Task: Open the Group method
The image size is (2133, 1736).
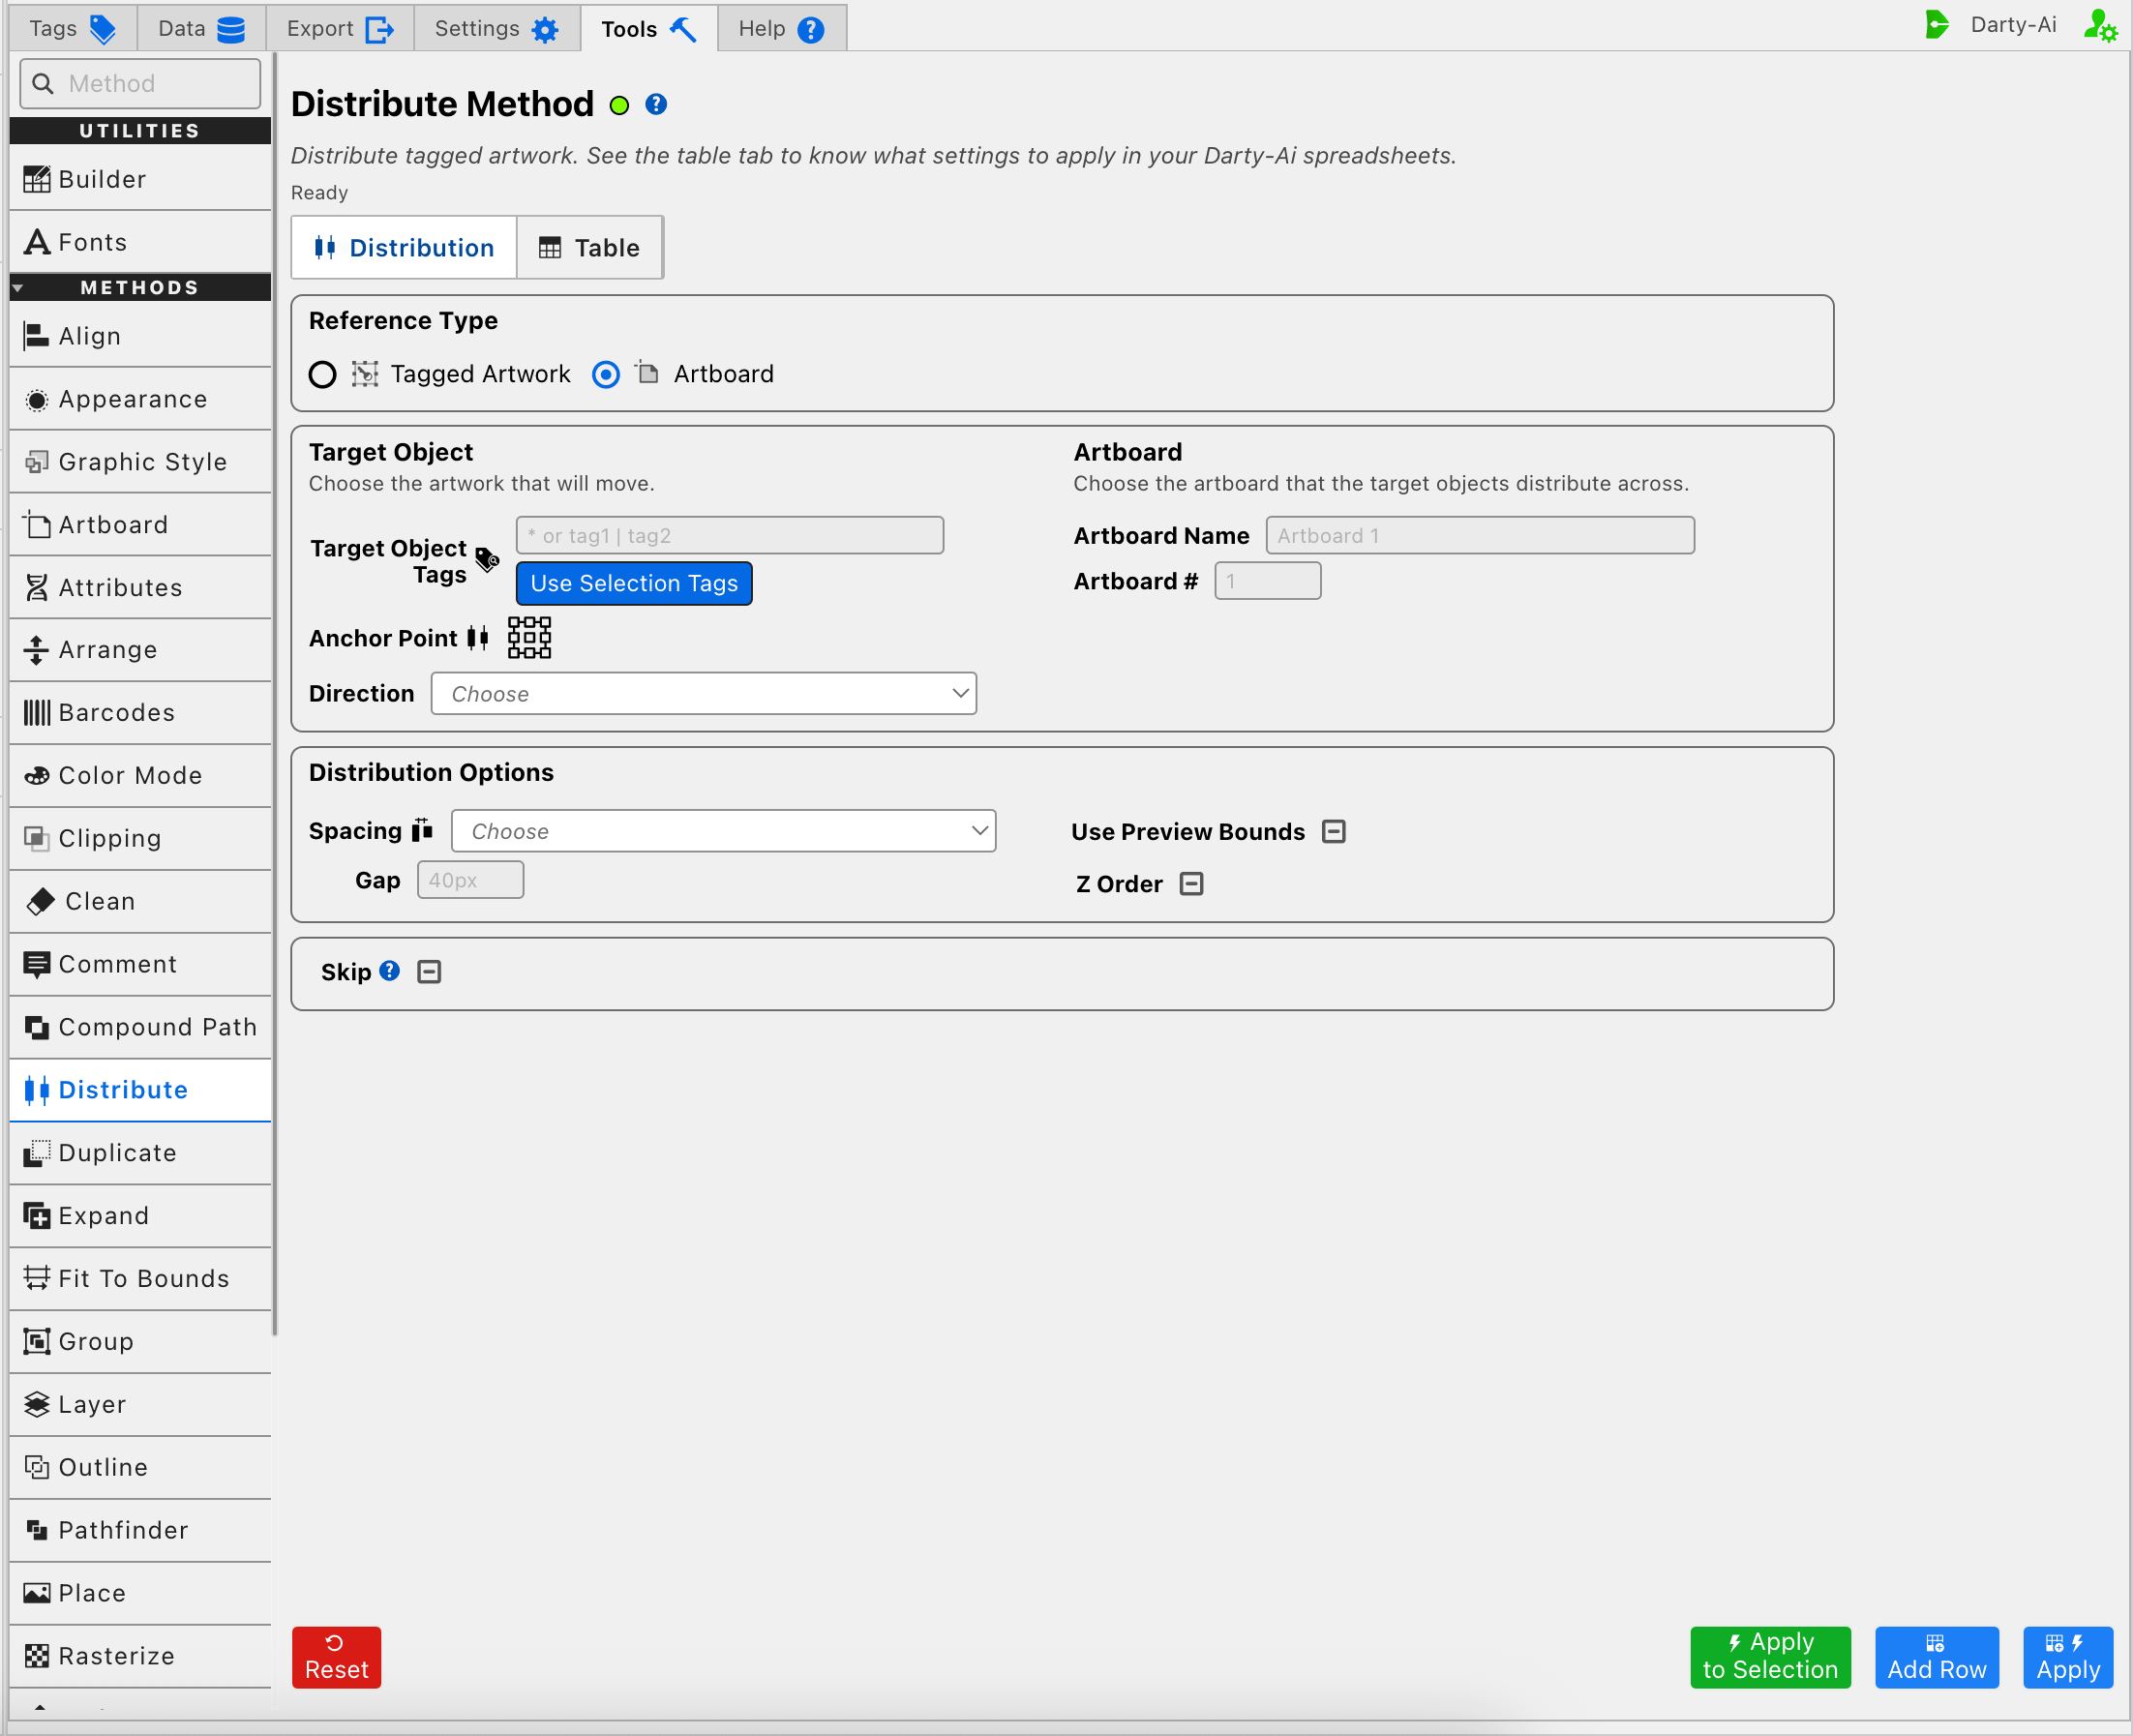Action: click(140, 1342)
